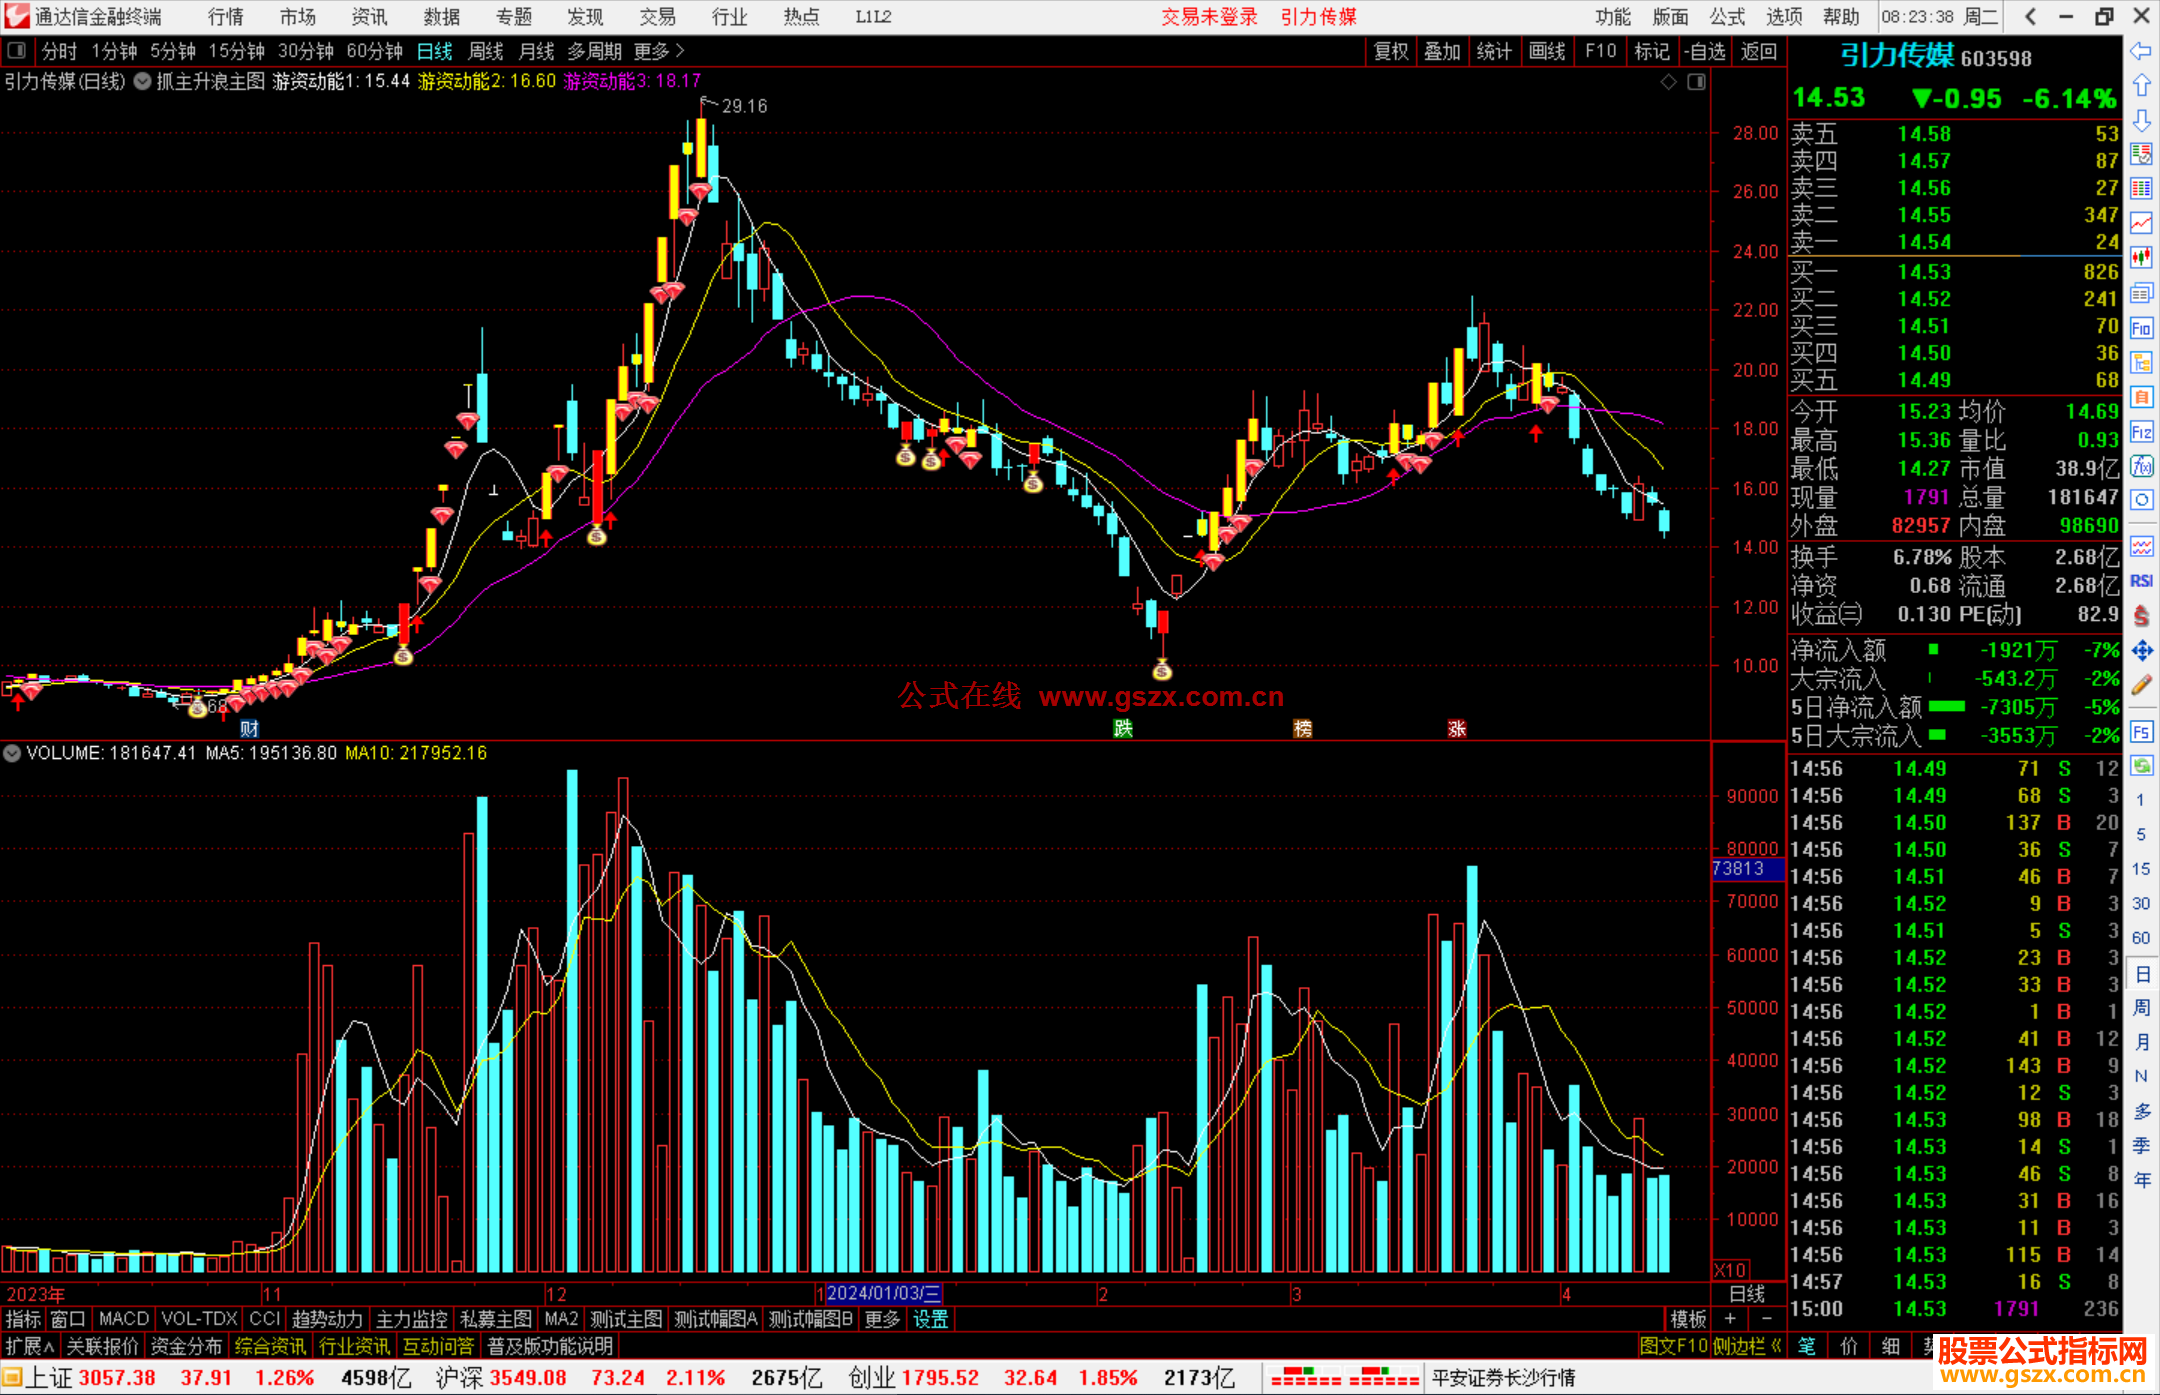Open the 行情 menu
The width and height of the screenshot is (2160, 1395).
point(226,17)
